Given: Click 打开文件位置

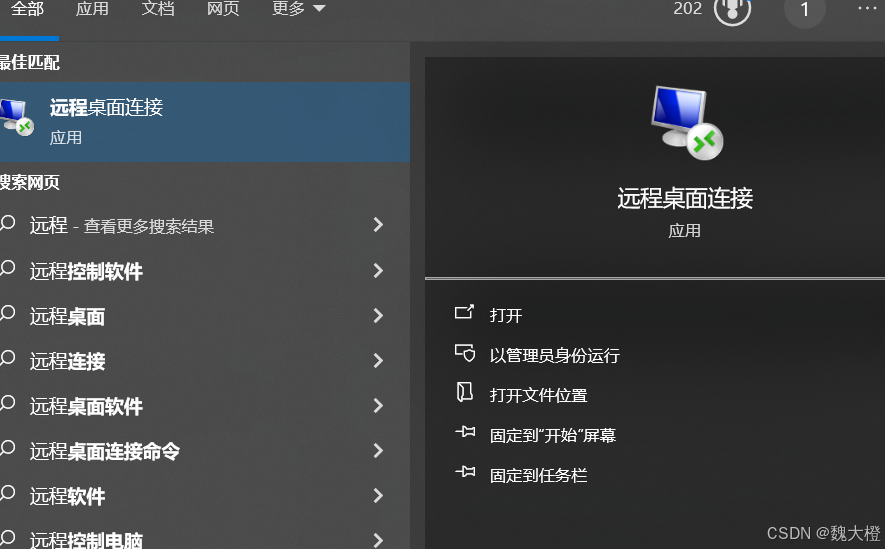Looking at the screenshot, I should point(538,395).
